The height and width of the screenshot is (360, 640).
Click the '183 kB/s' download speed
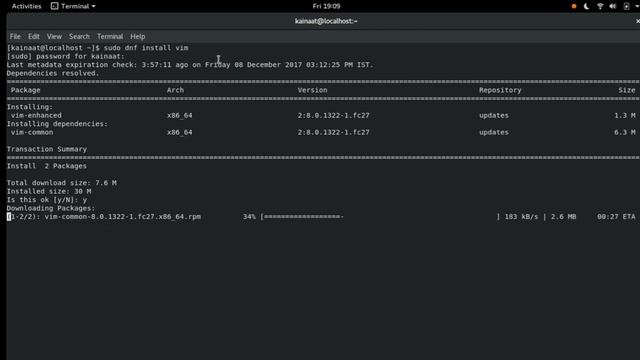coord(521,217)
